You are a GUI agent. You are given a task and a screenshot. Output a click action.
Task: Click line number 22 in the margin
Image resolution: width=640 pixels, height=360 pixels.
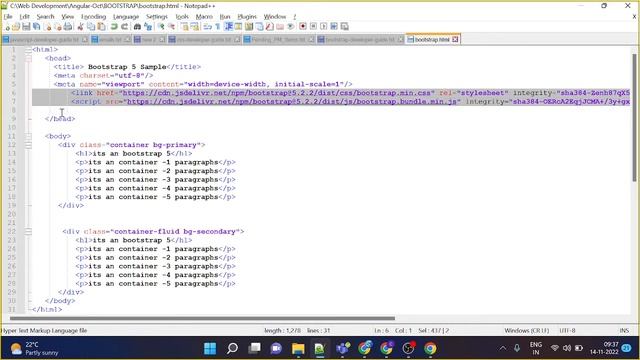coord(11,231)
